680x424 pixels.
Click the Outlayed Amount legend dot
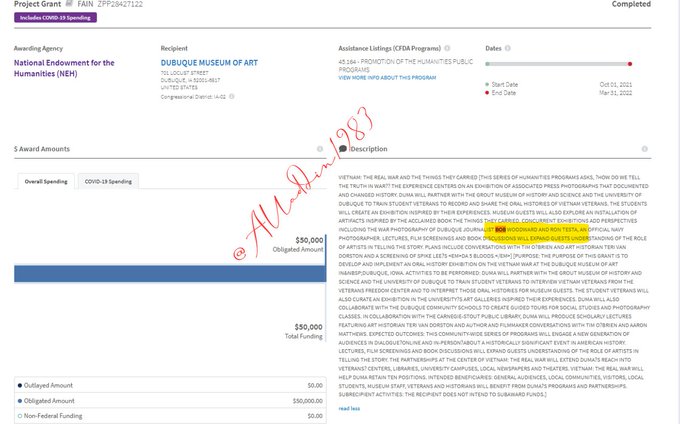tap(22, 384)
